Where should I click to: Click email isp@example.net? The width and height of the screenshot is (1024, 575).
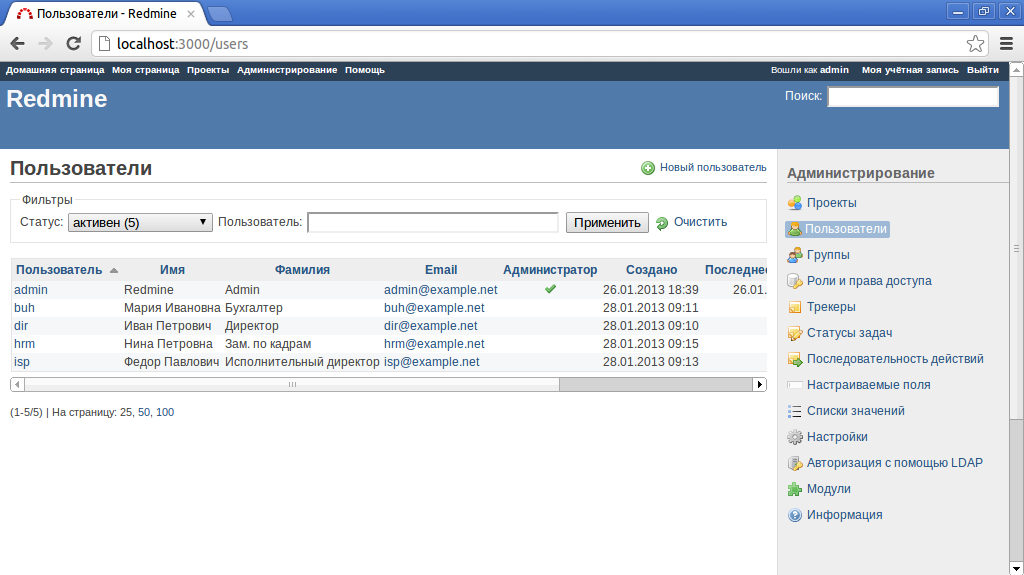(x=431, y=362)
